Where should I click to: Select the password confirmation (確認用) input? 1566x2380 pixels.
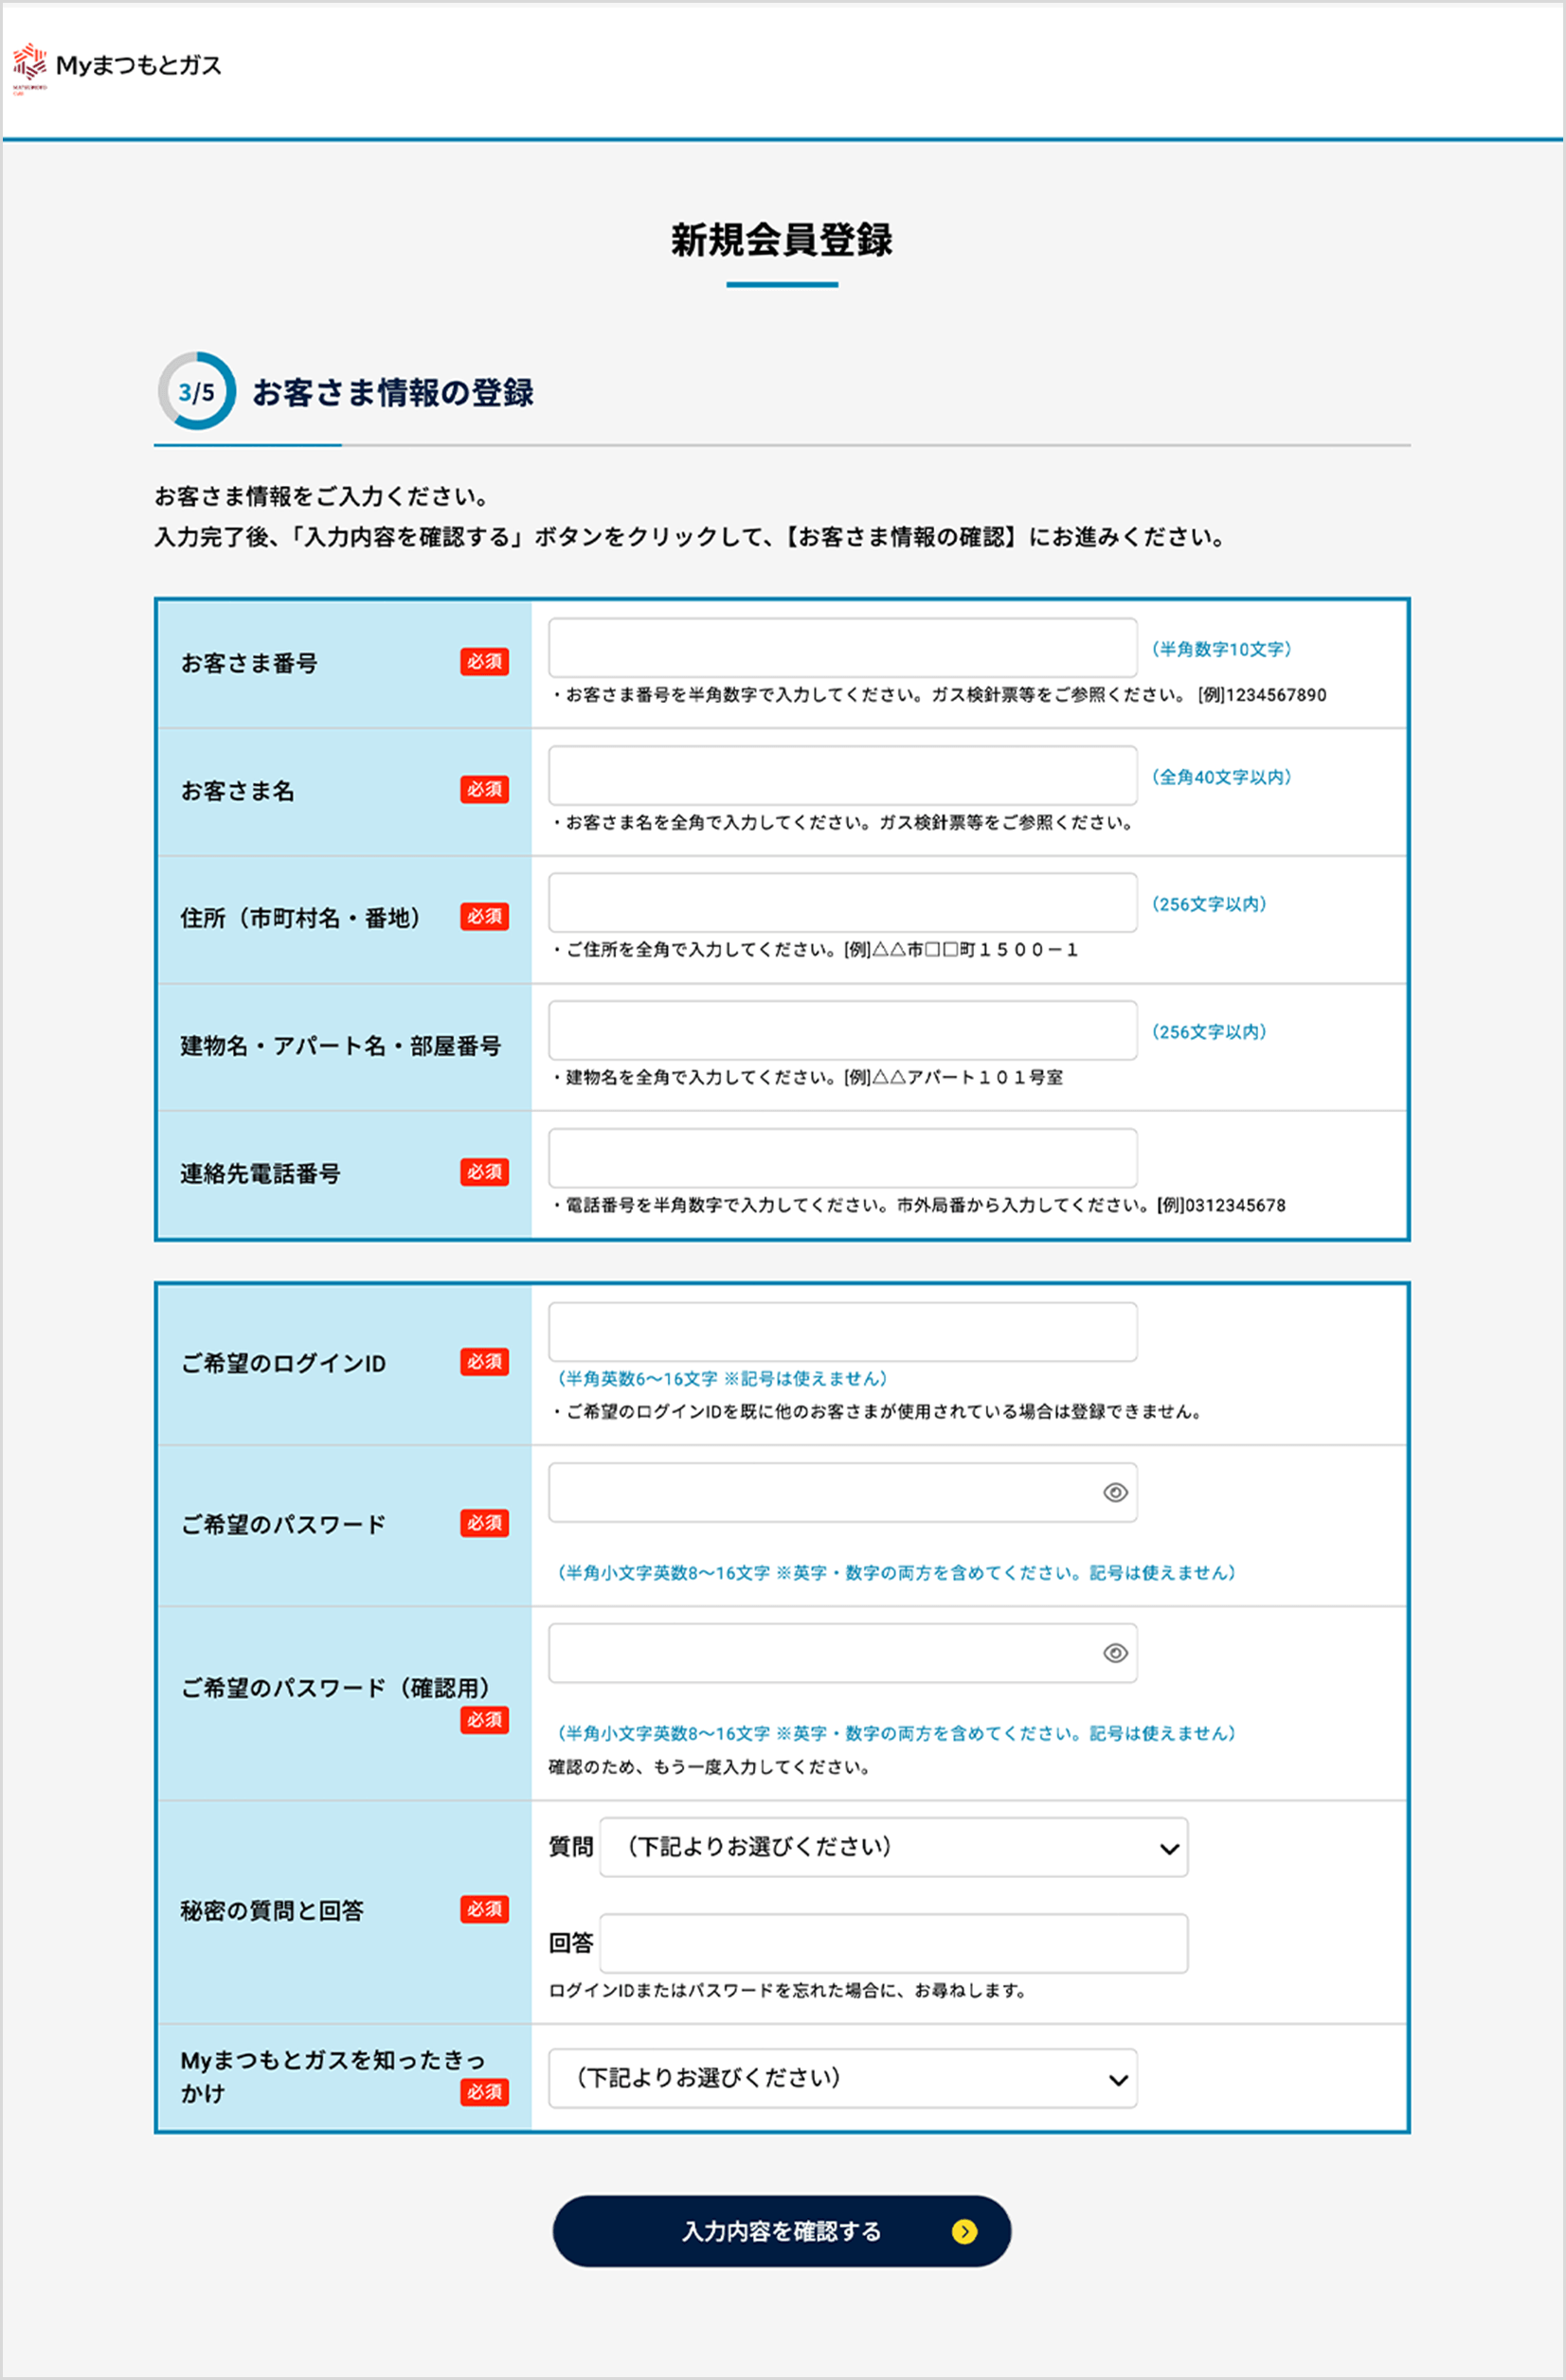pos(820,1653)
